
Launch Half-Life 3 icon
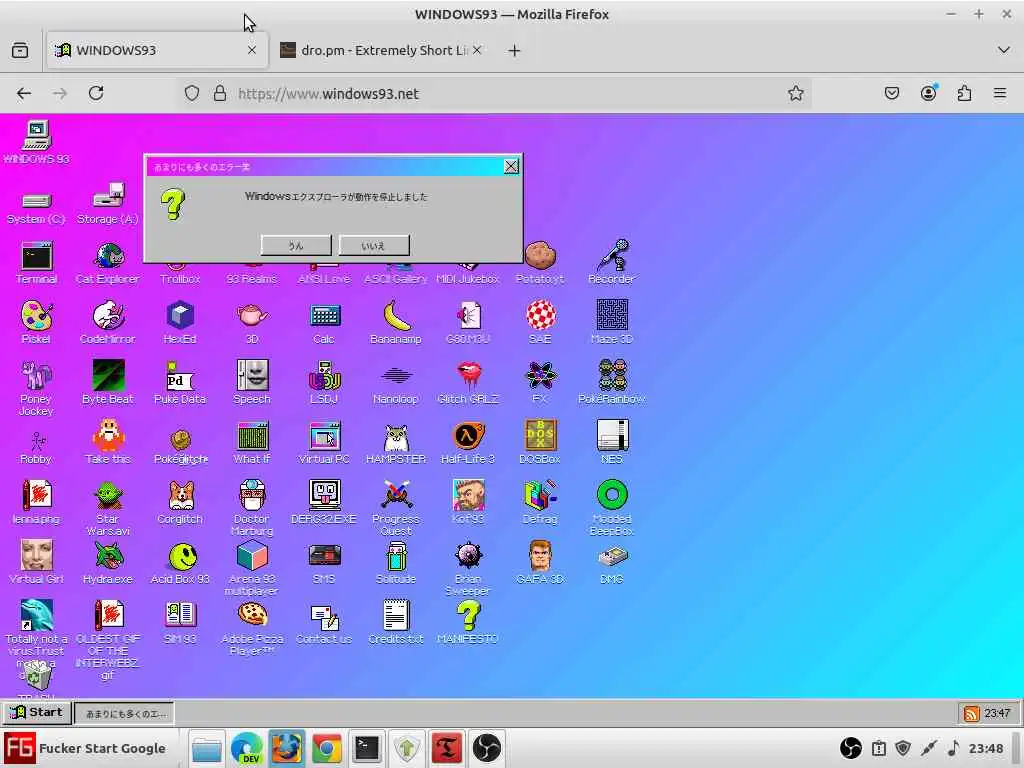468,443
